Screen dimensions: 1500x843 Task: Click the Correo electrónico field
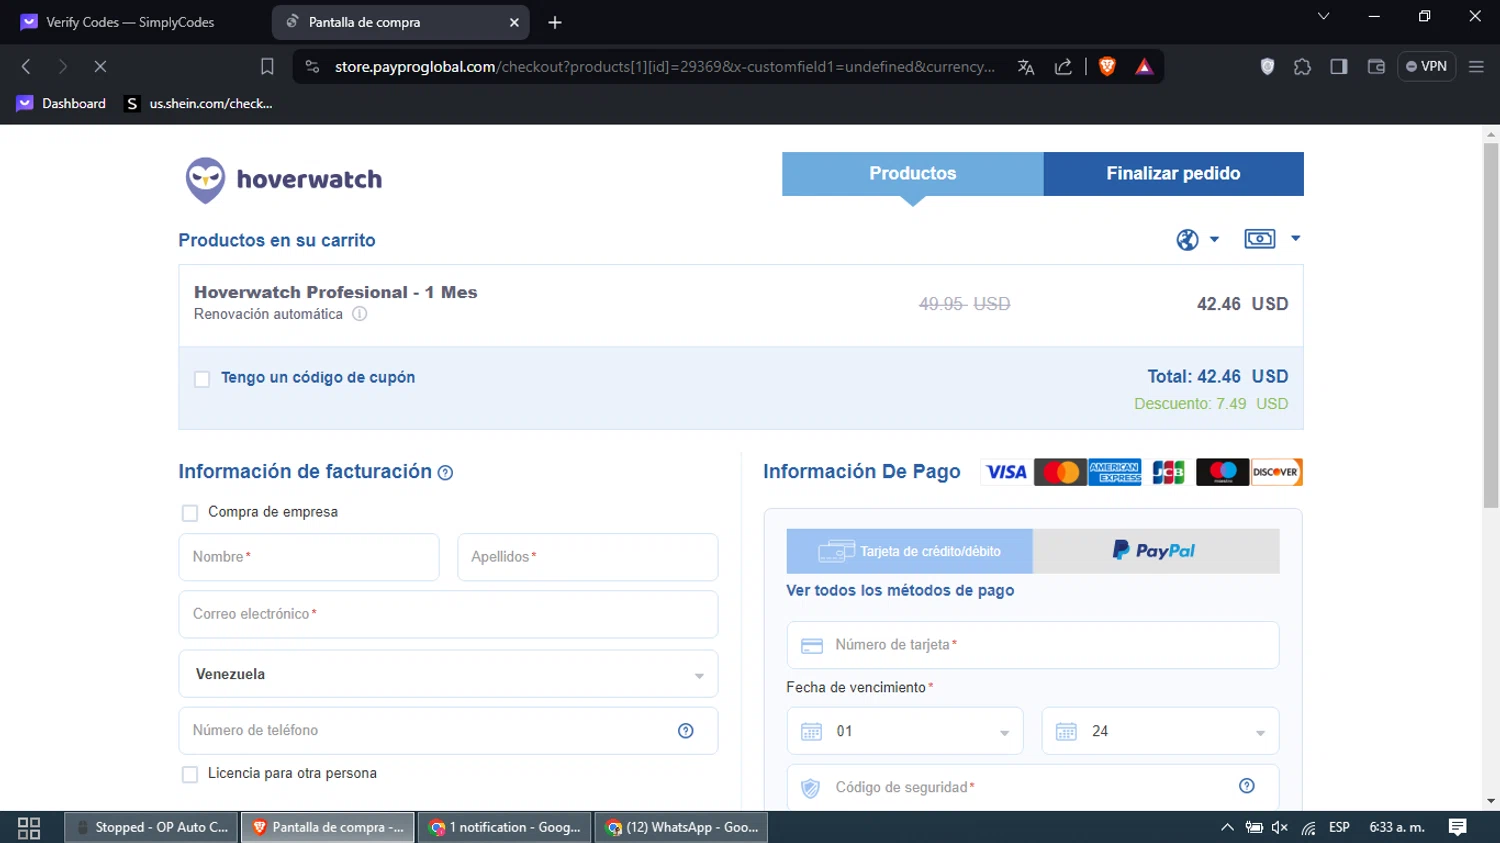pyautogui.click(x=448, y=614)
